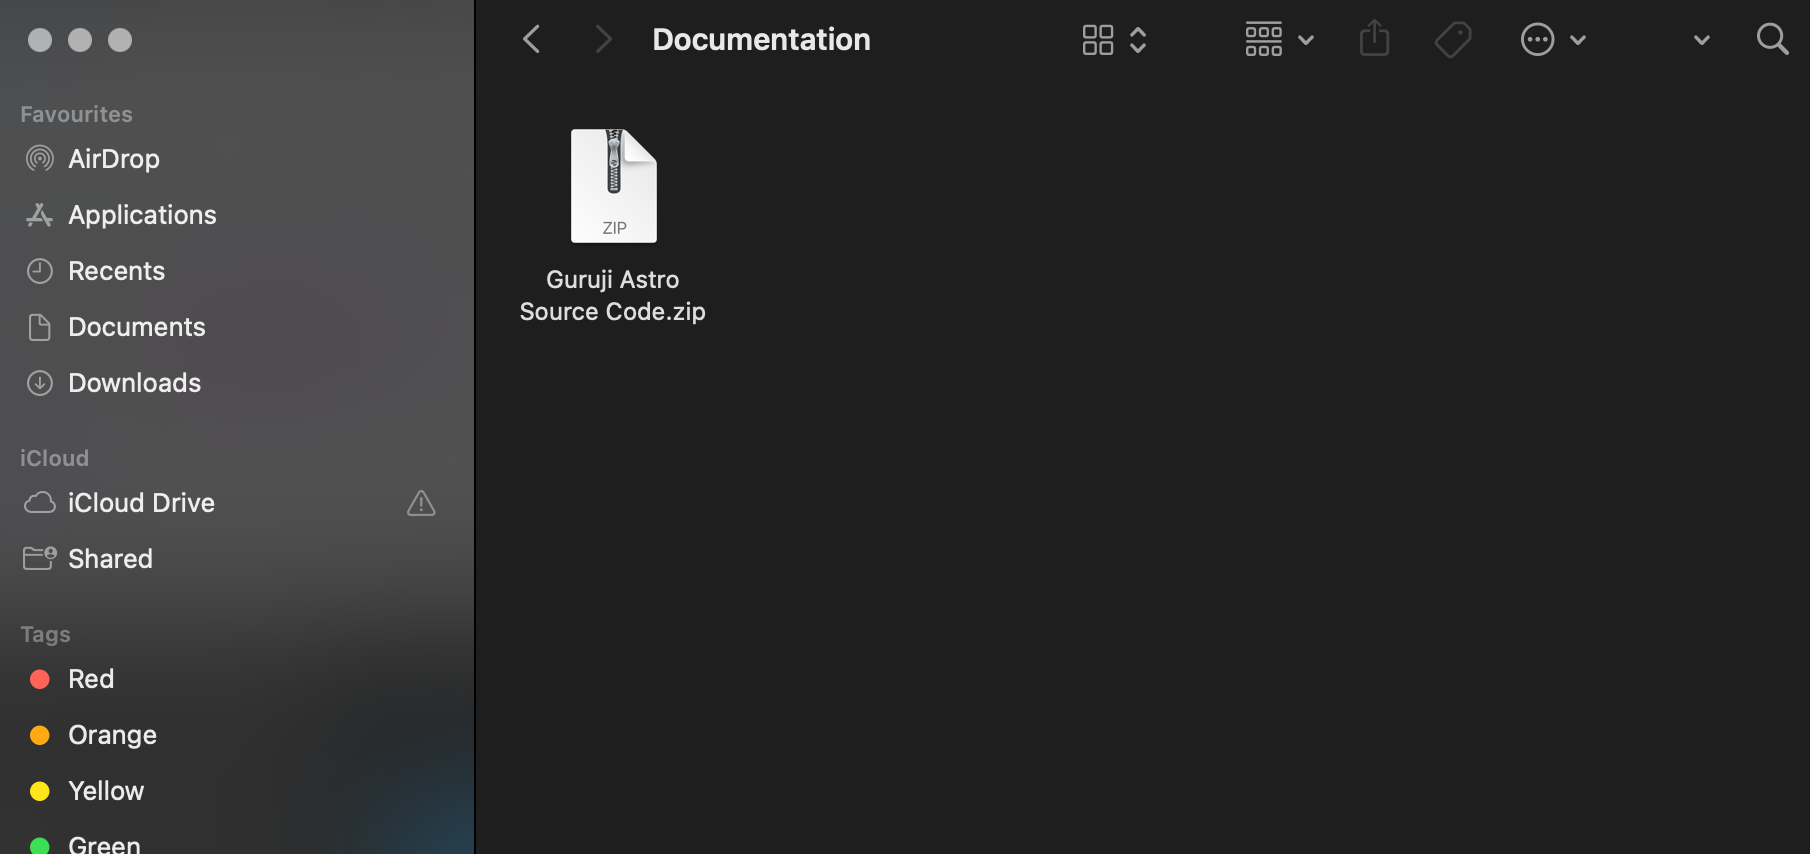Click the Documents page icon

point(40,327)
